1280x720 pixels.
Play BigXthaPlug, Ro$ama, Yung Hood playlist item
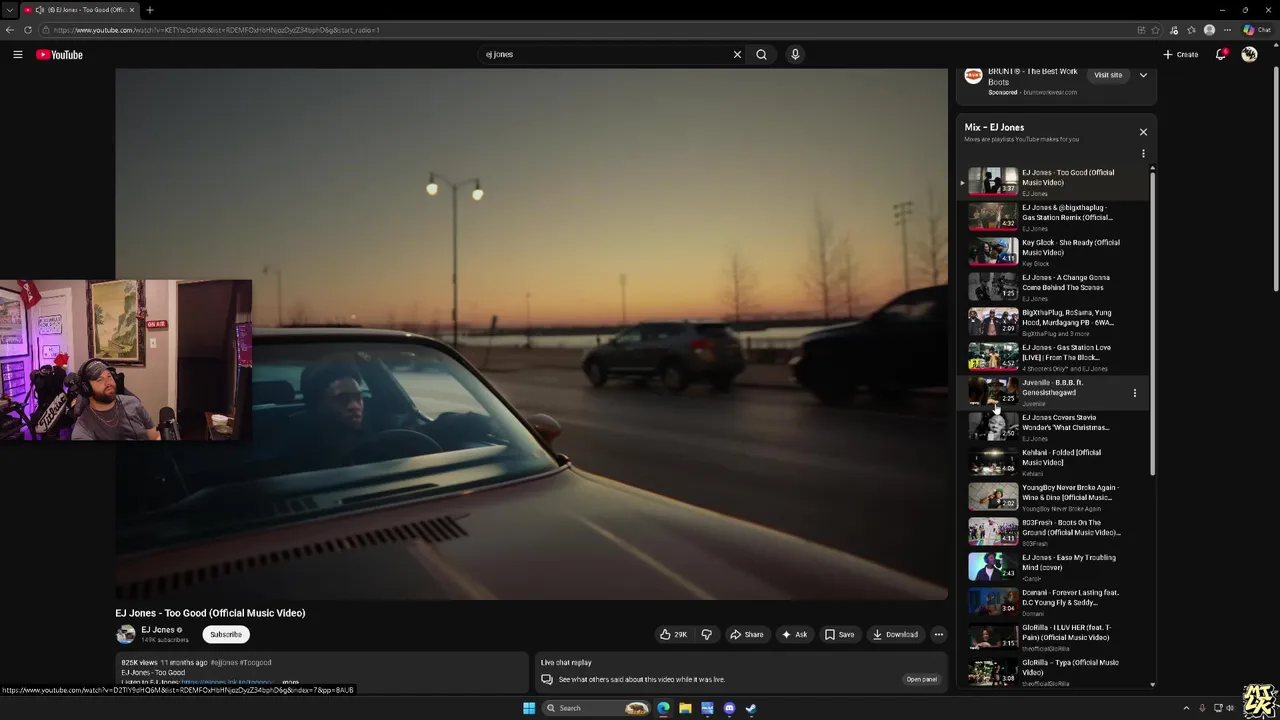1055,322
